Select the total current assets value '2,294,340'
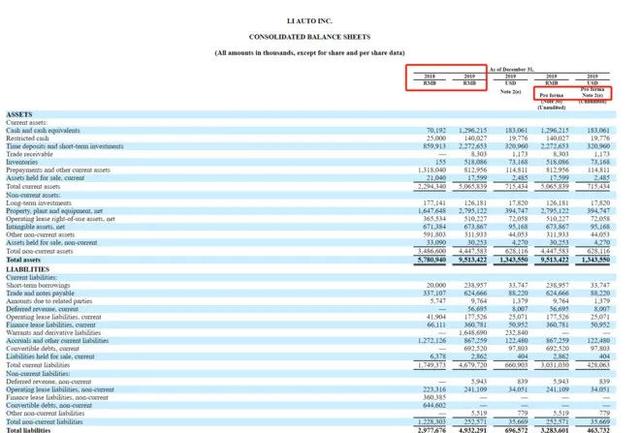 click(432, 186)
